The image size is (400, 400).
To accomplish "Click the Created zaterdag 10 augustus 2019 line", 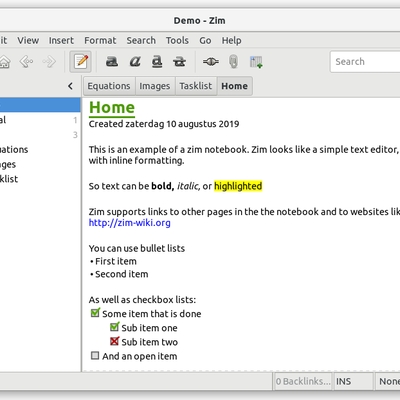I will [x=164, y=124].
